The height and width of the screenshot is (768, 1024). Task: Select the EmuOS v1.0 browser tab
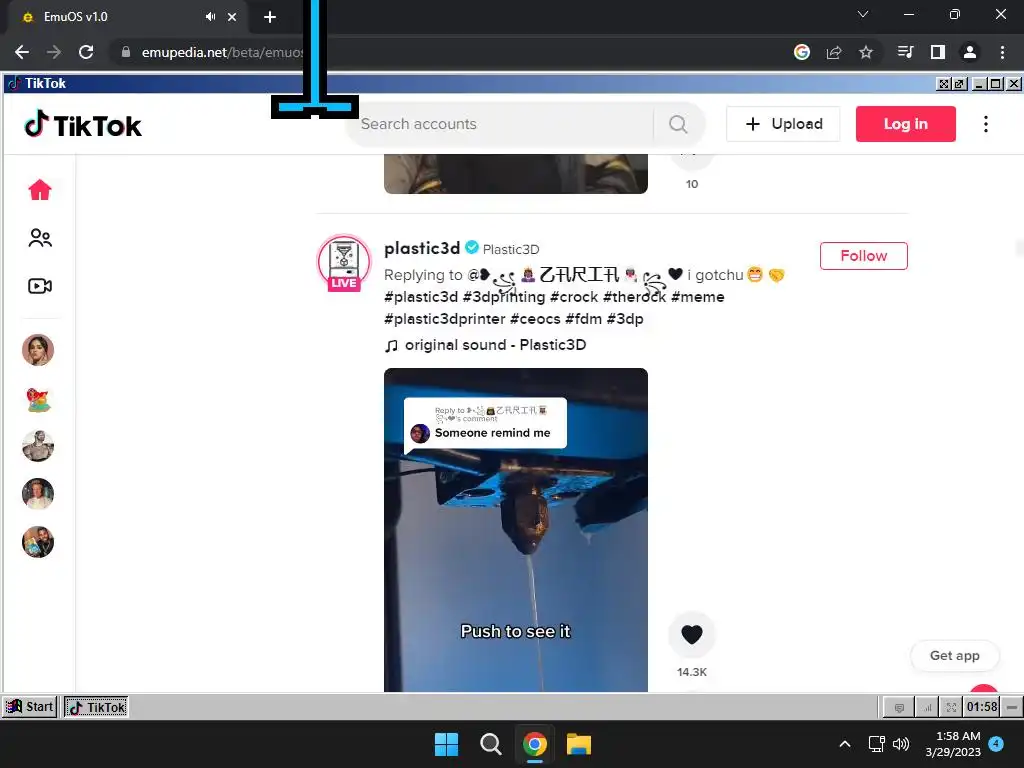point(125,17)
